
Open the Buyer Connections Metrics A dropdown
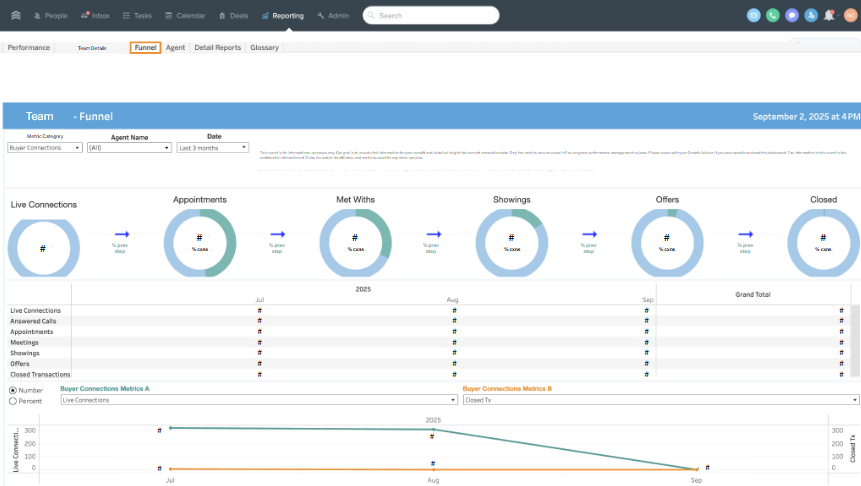258,400
